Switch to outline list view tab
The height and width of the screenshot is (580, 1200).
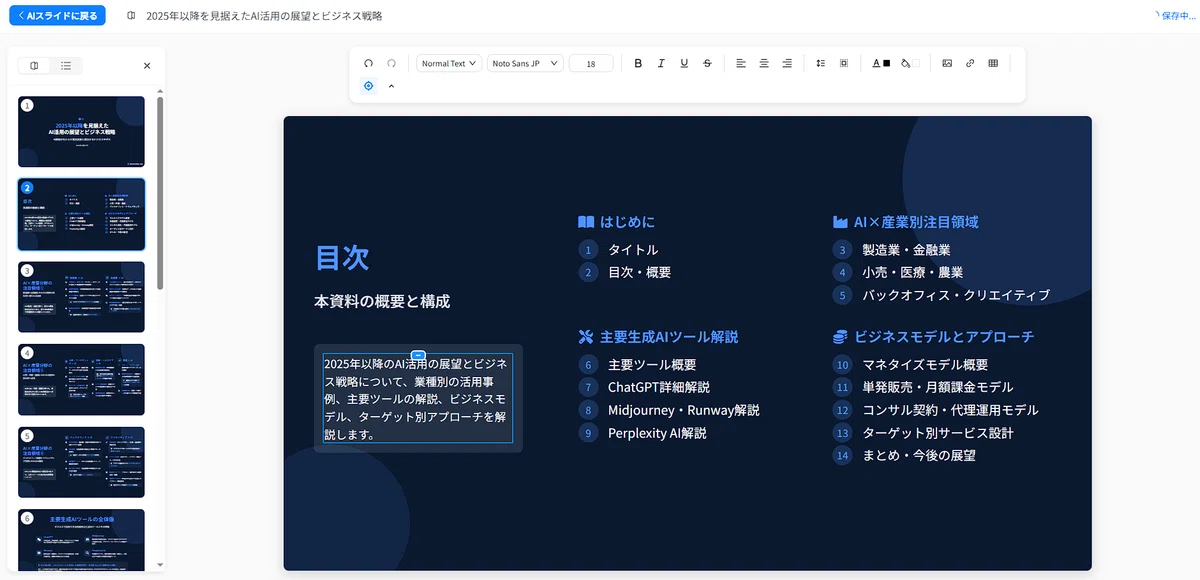click(66, 66)
